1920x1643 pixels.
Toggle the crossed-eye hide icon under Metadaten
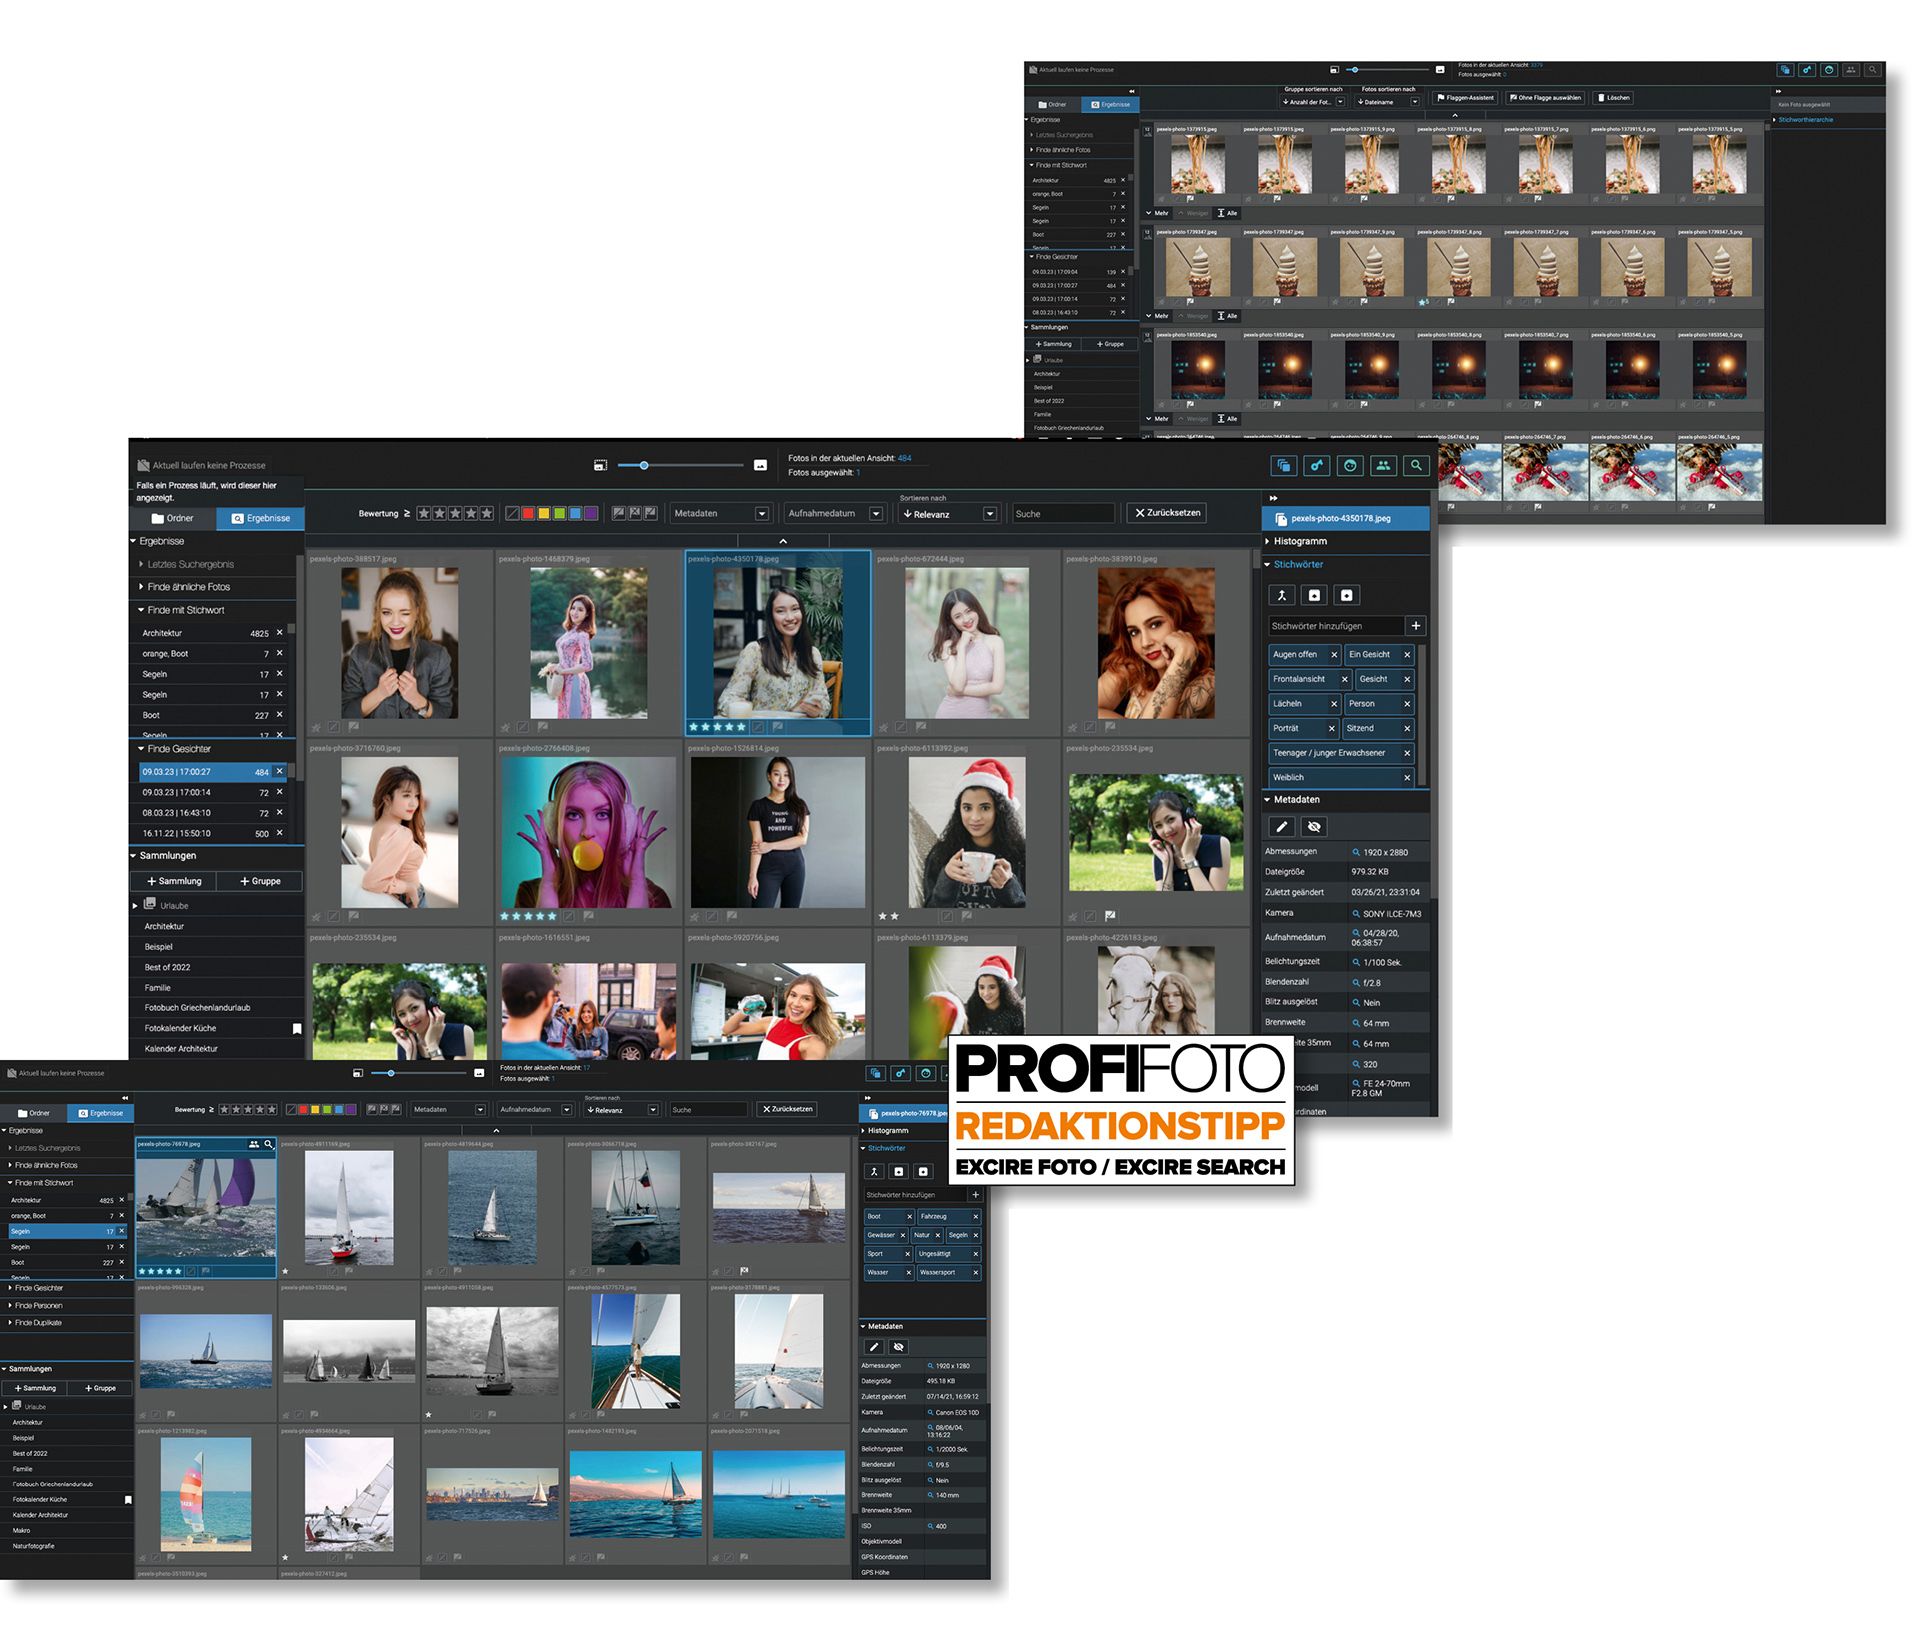[x=1314, y=827]
